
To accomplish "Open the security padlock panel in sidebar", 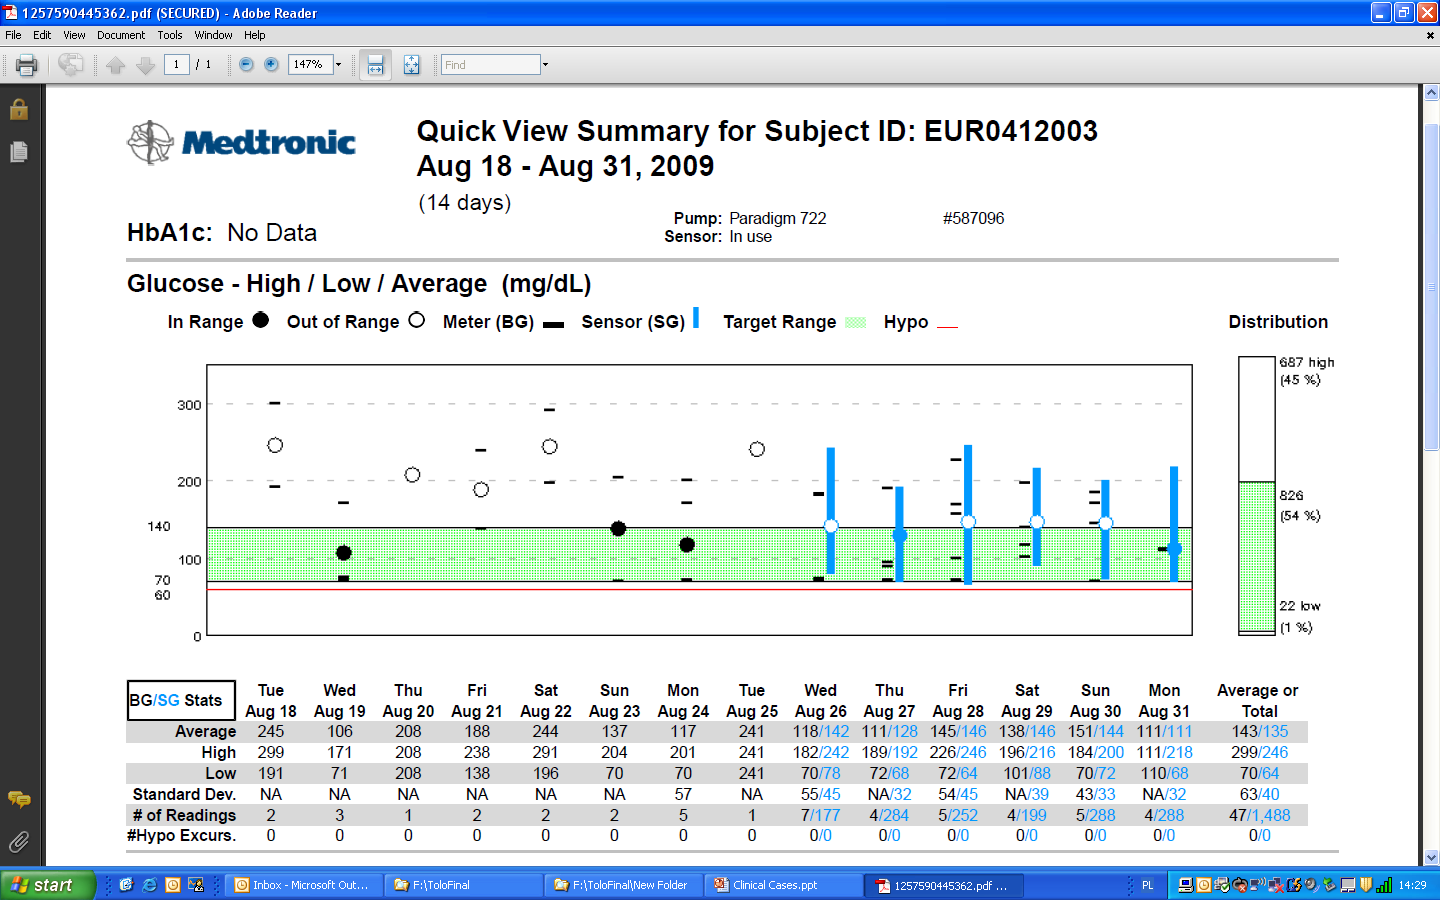I will (x=18, y=109).
